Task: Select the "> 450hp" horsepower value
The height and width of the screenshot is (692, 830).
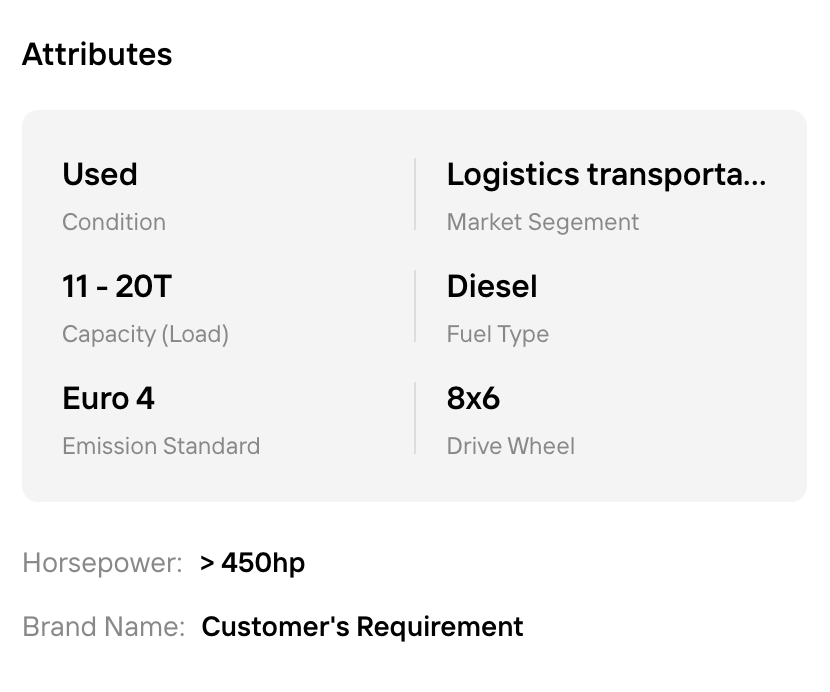Action: coord(252,563)
